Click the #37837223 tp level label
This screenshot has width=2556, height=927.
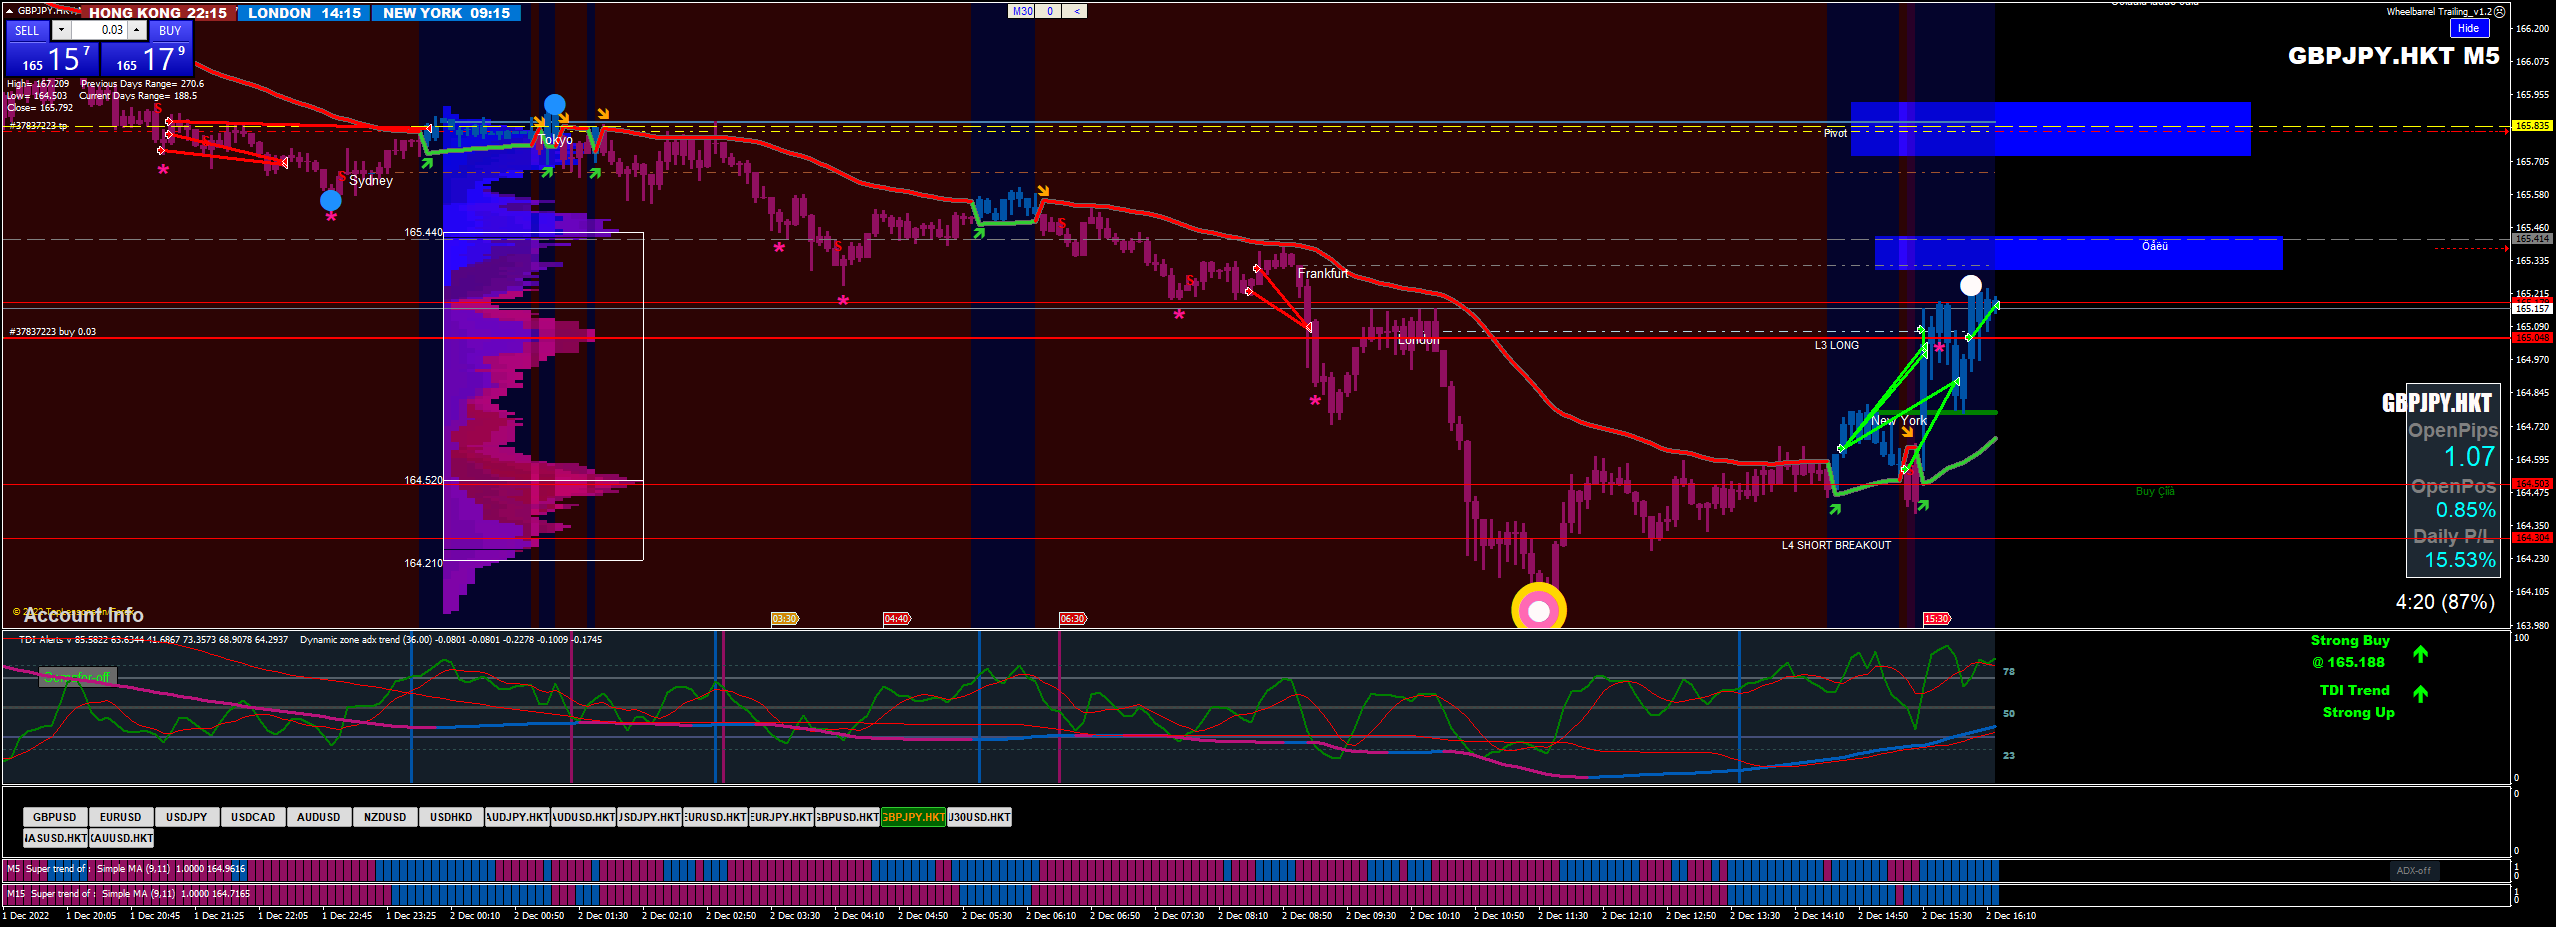coord(39,126)
